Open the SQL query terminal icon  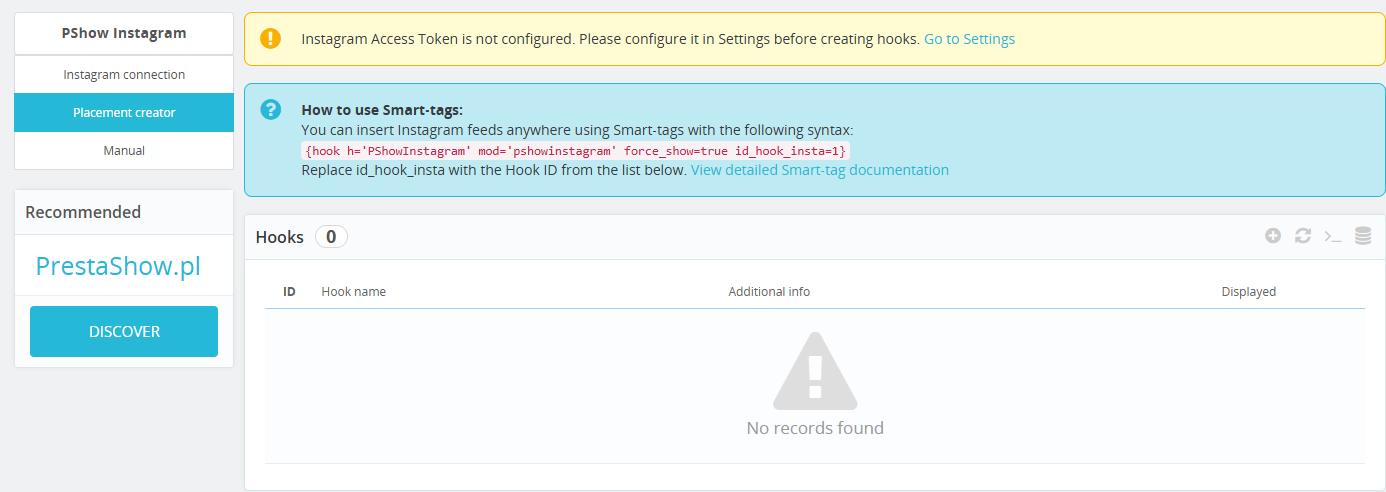coord(1333,236)
